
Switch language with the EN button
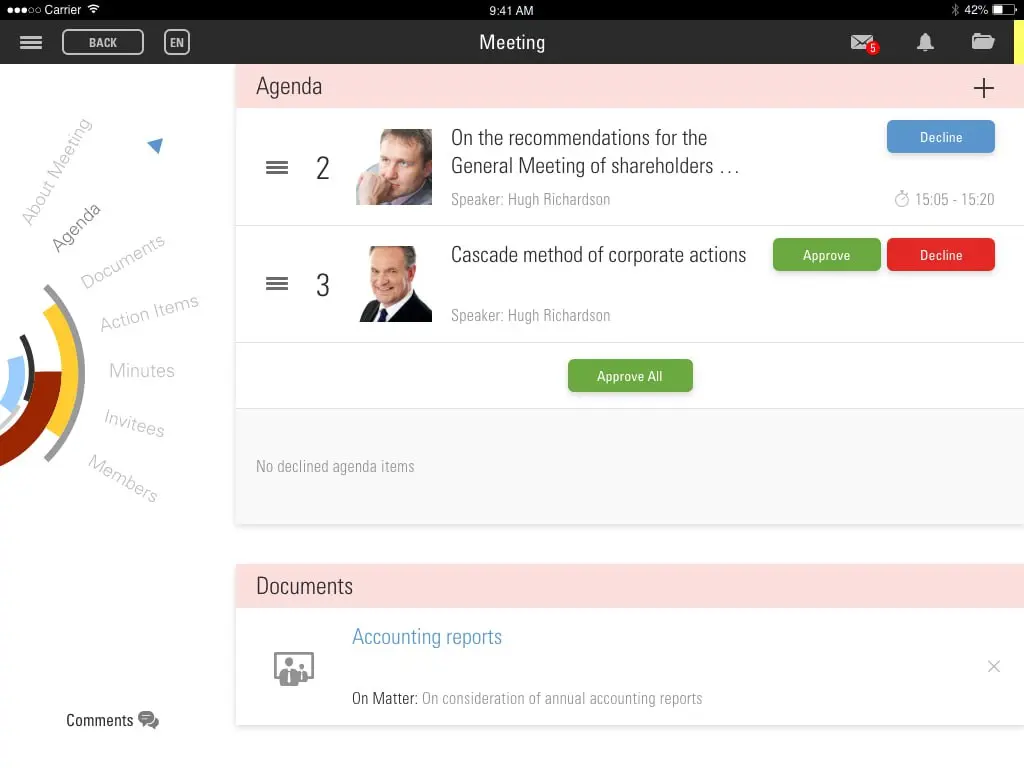click(x=176, y=42)
